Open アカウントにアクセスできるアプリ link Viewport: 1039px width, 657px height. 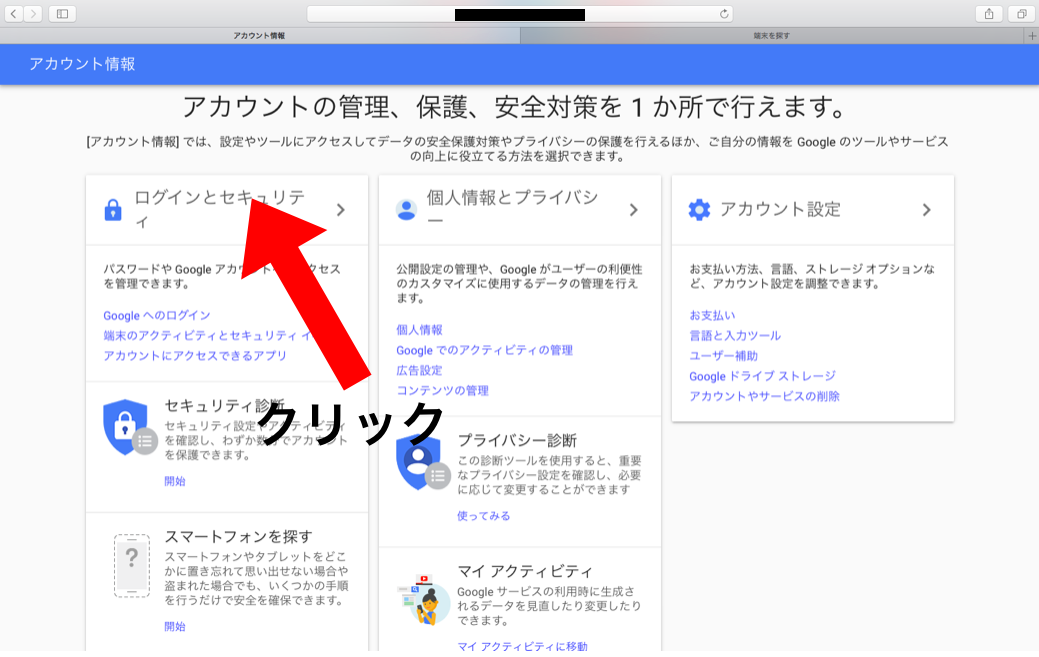coord(195,356)
